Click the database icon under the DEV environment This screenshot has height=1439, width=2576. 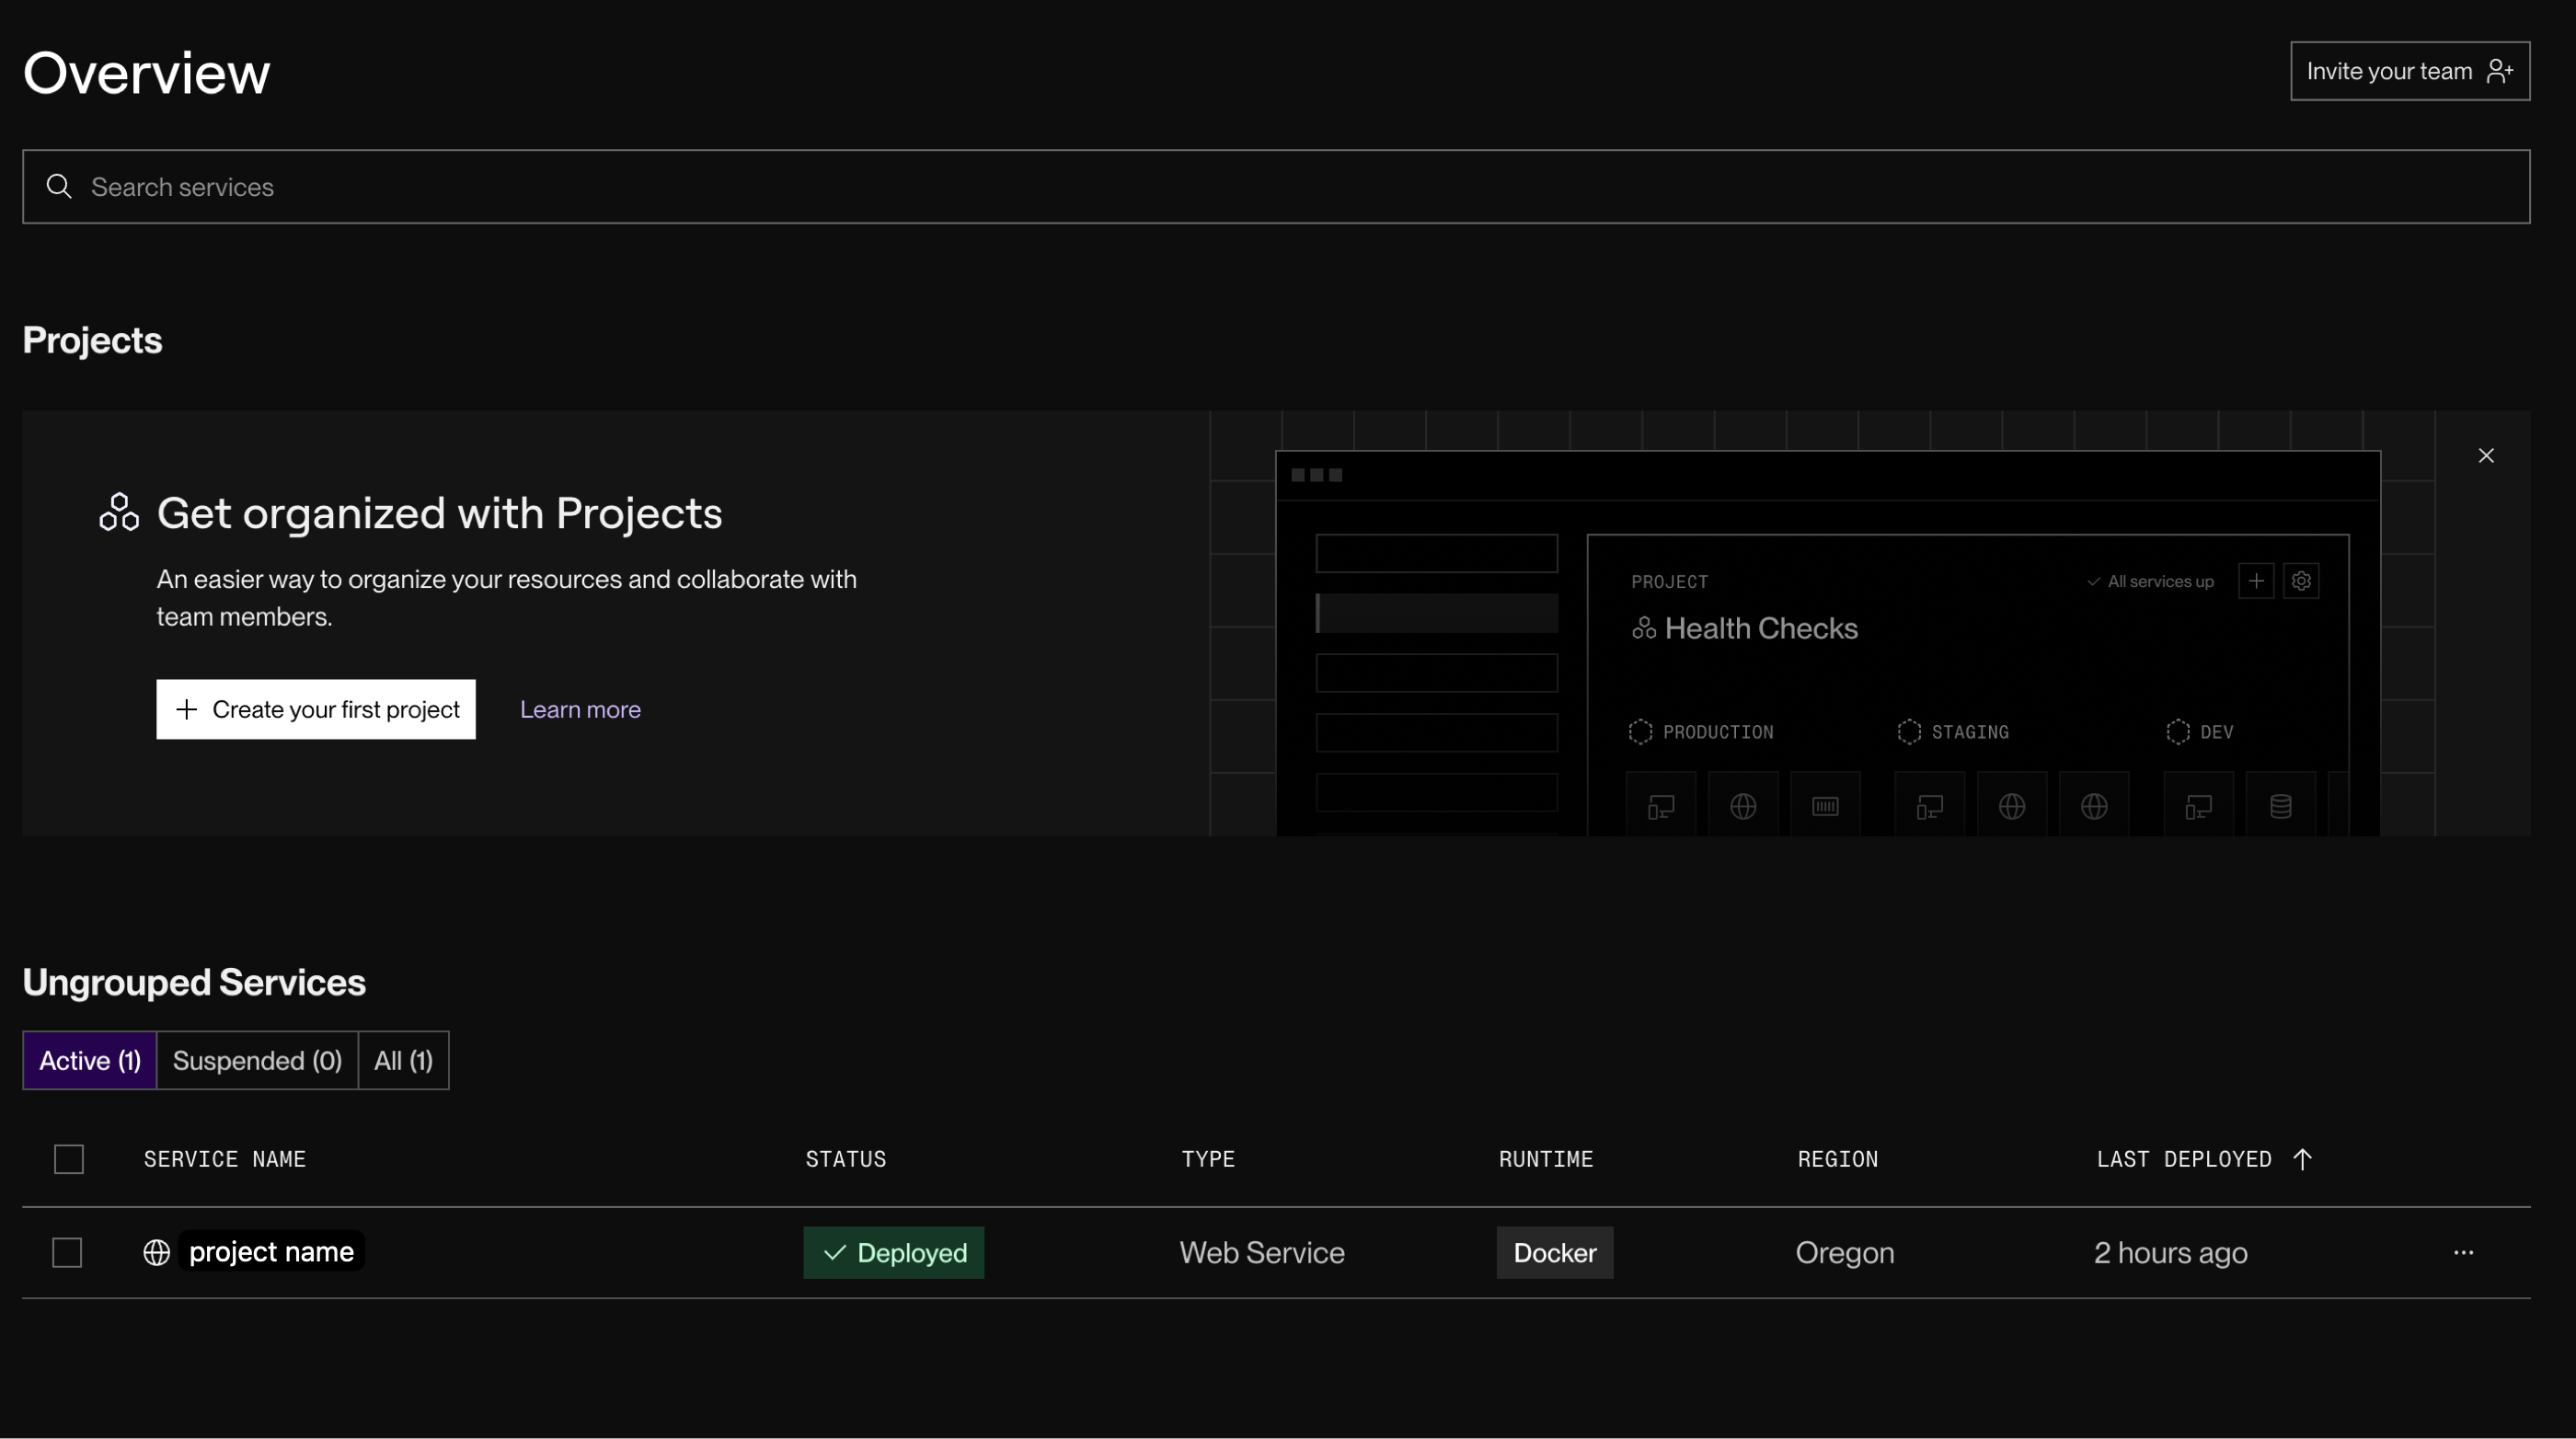click(2280, 805)
